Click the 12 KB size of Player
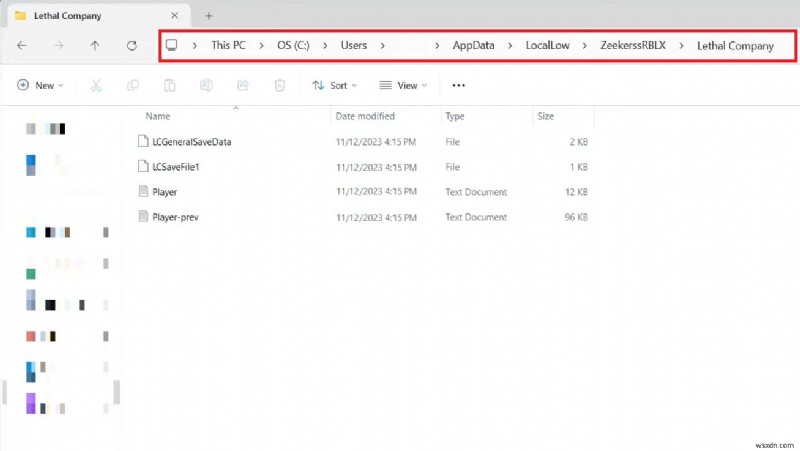The height and width of the screenshot is (451, 800). click(577, 192)
